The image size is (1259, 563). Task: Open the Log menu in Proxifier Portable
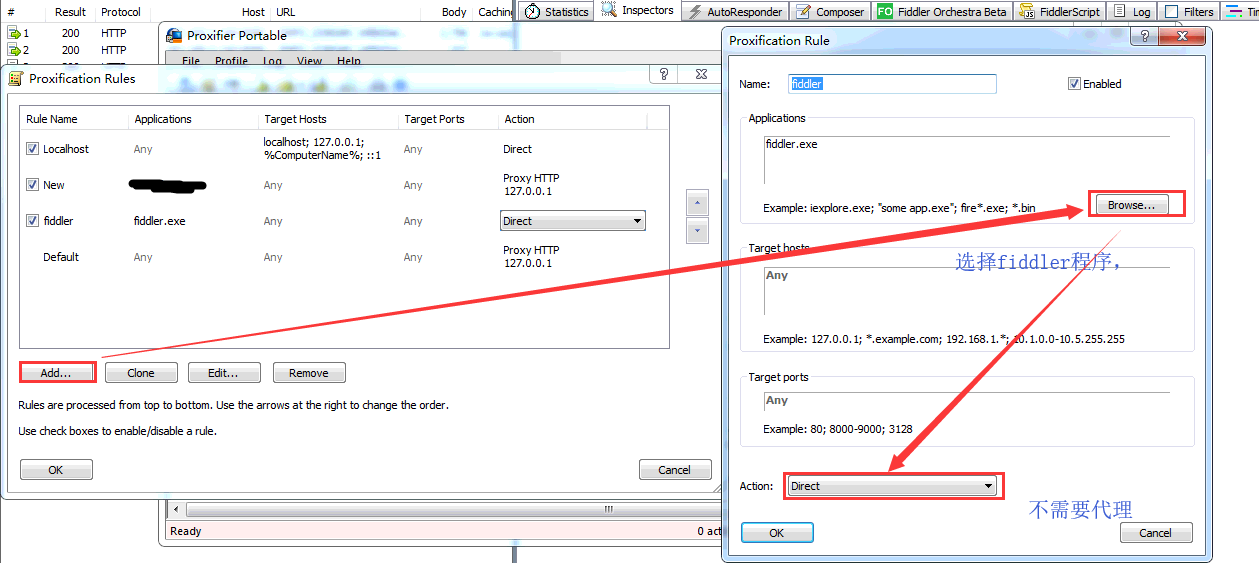(272, 61)
